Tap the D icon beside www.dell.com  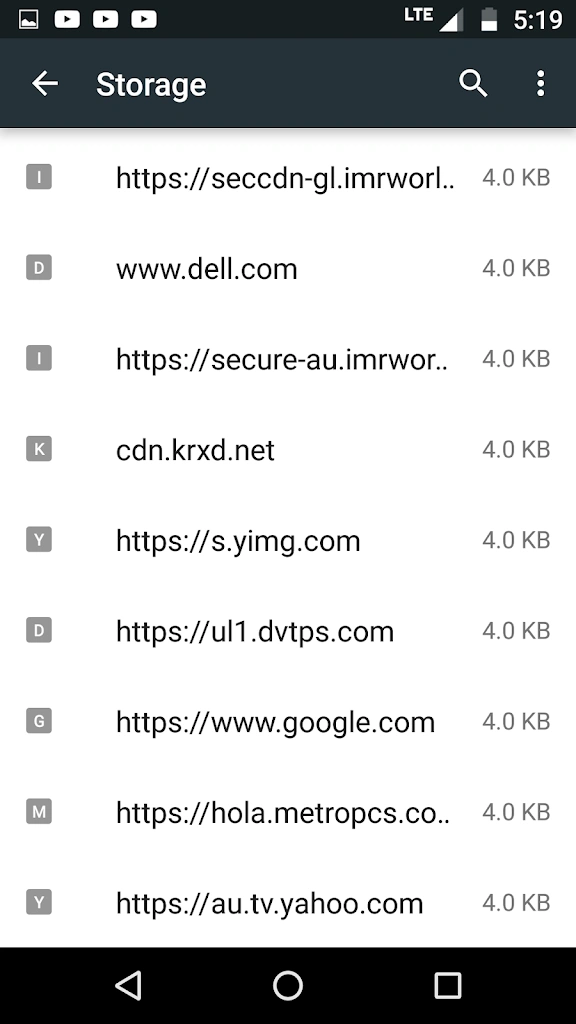tap(39, 268)
